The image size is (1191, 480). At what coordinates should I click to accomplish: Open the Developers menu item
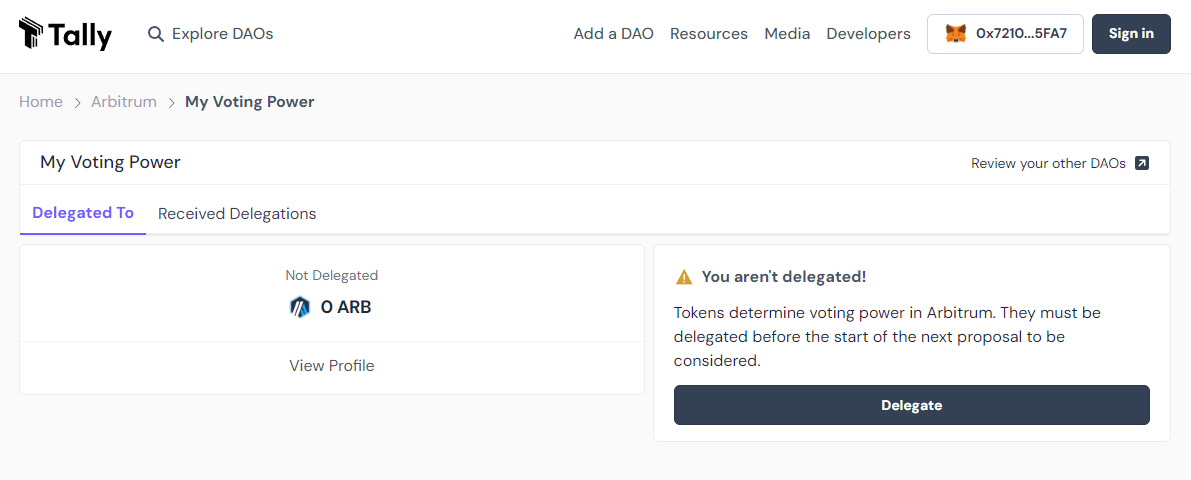(868, 34)
